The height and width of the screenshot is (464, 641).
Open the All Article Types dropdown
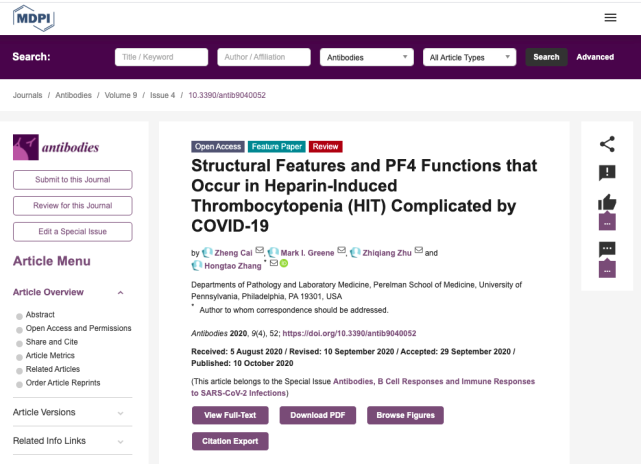(469, 57)
